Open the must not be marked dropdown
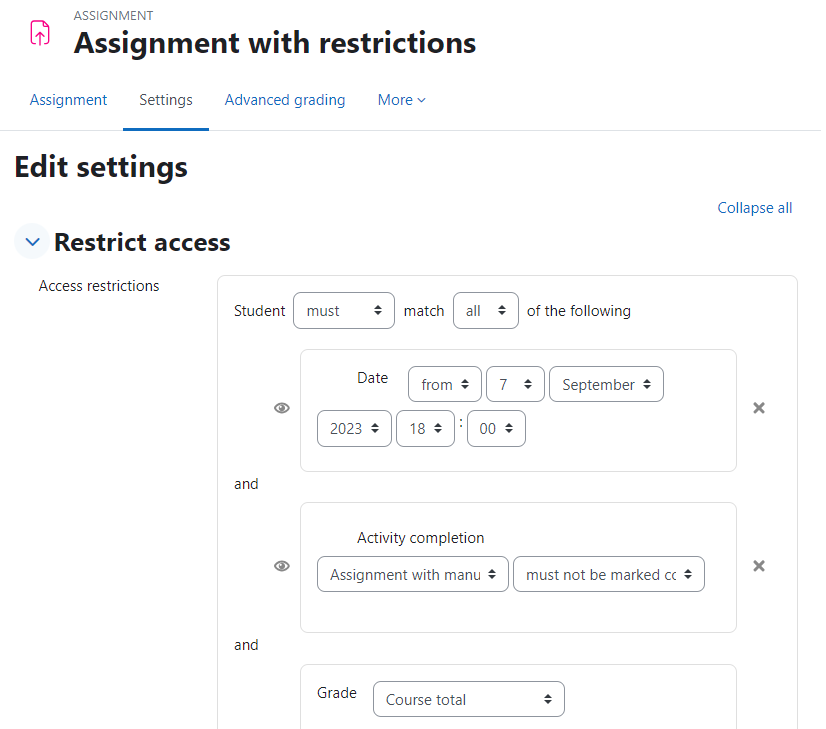The image size is (826, 729). (609, 574)
